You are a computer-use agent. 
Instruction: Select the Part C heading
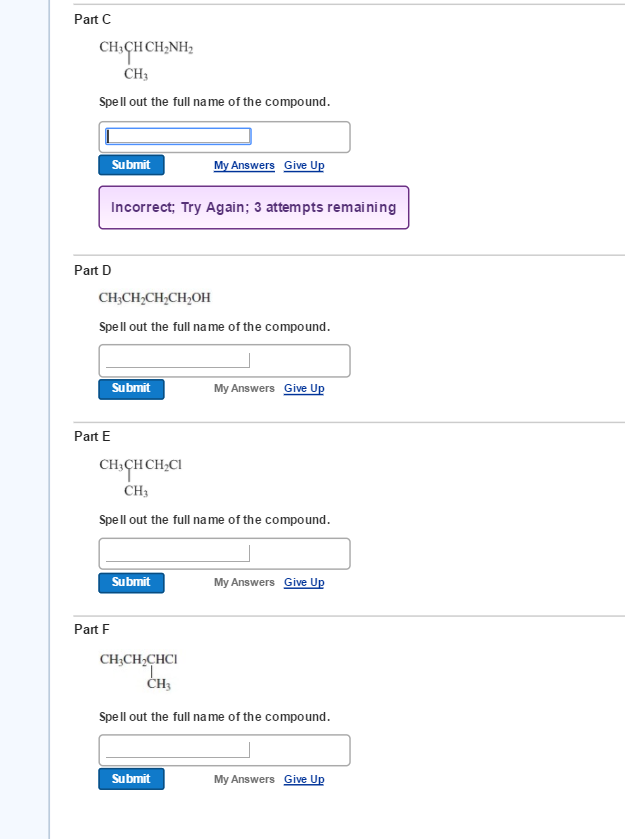(92, 19)
